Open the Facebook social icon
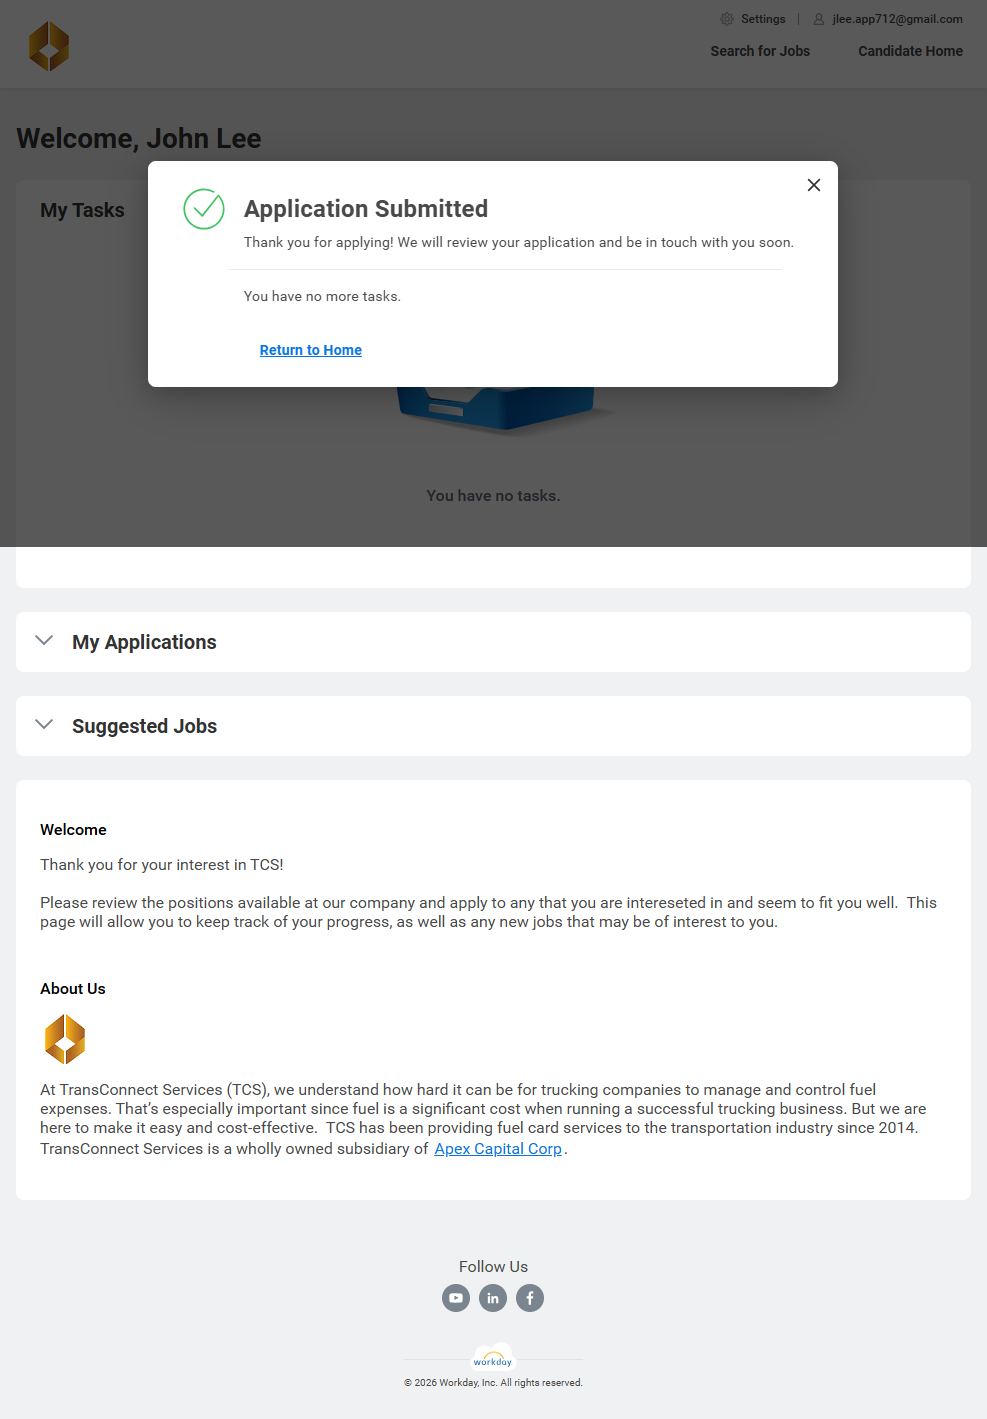Image resolution: width=987 pixels, height=1419 pixels. 530,1298
